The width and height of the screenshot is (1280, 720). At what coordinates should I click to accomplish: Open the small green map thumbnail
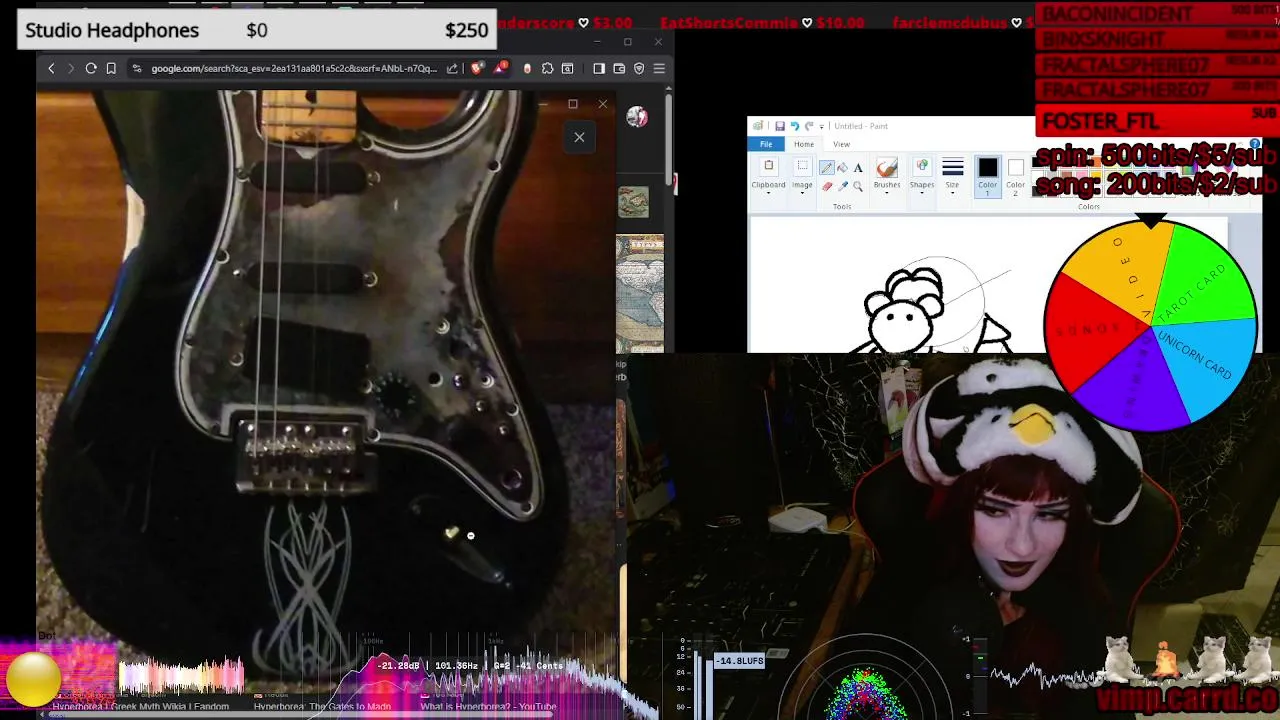point(633,202)
